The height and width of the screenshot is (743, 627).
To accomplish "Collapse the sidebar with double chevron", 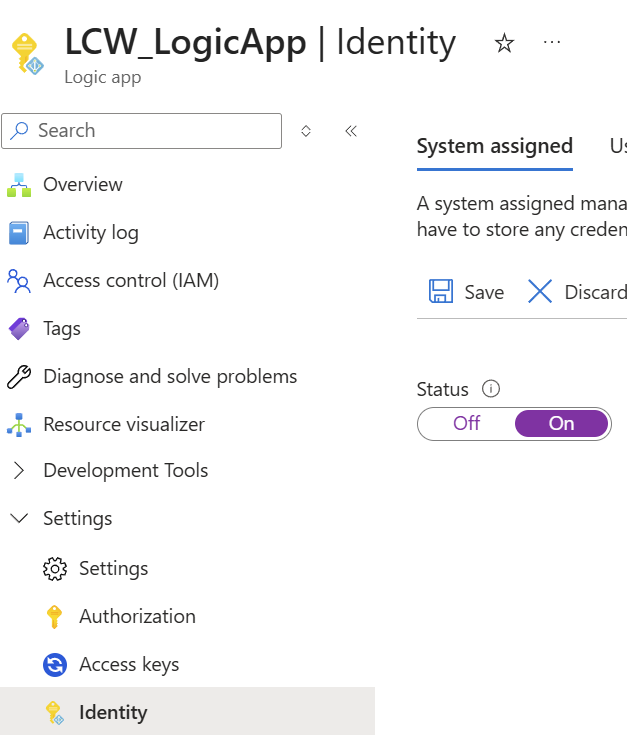I will (351, 131).
